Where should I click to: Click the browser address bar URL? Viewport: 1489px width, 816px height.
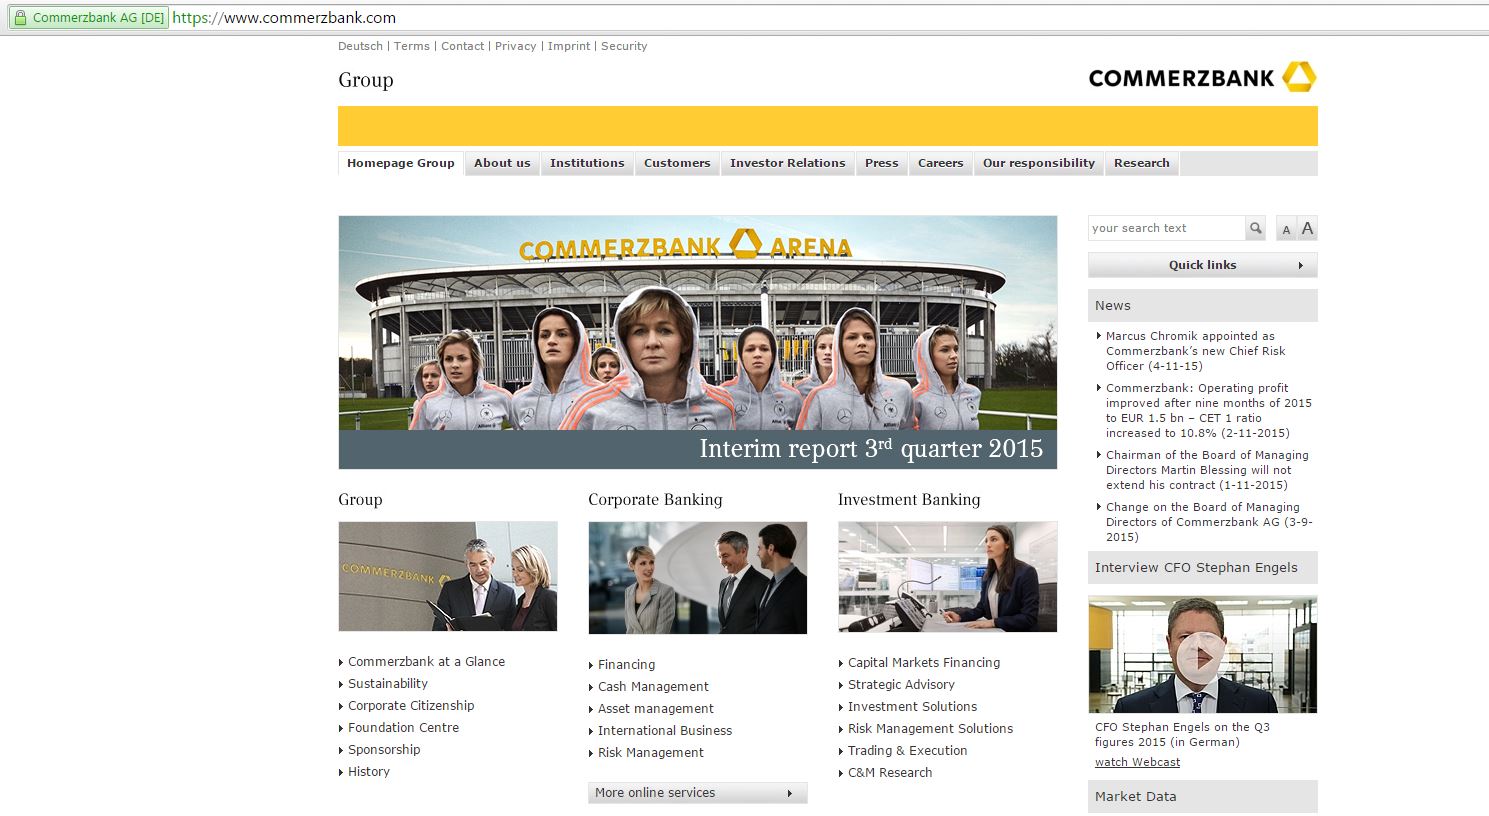(284, 18)
